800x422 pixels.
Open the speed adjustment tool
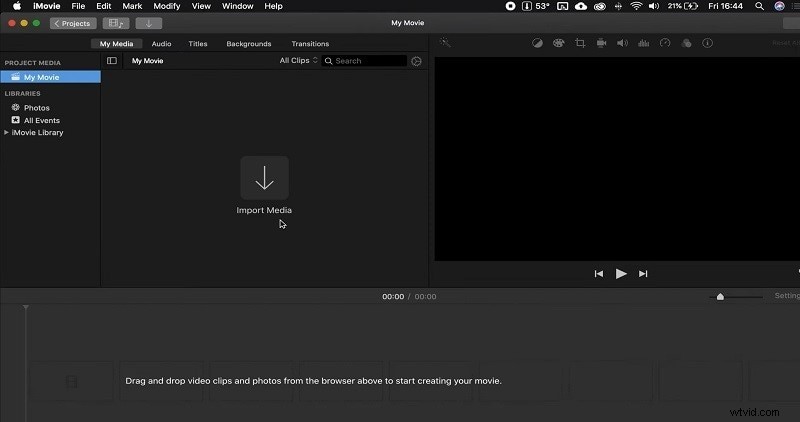tap(665, 43)
